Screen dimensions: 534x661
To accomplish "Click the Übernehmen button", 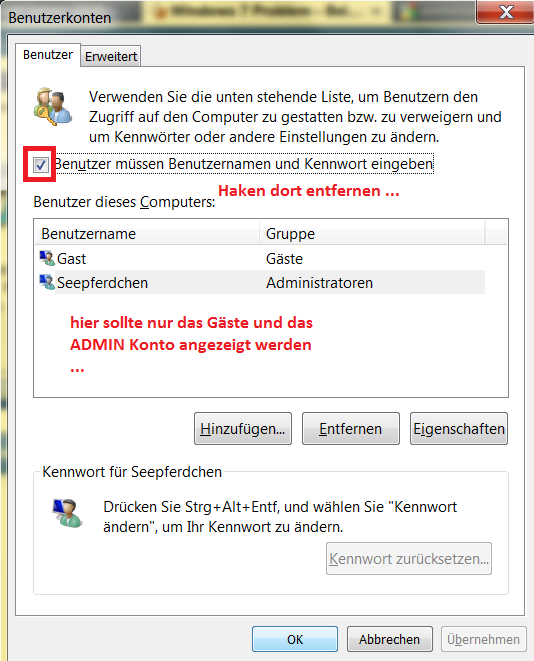I will pos(483,639).
